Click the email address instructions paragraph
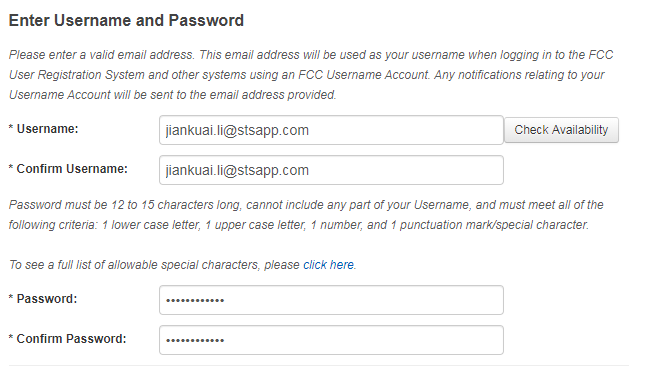Screen dimensions: 662x366 point(311,75)
